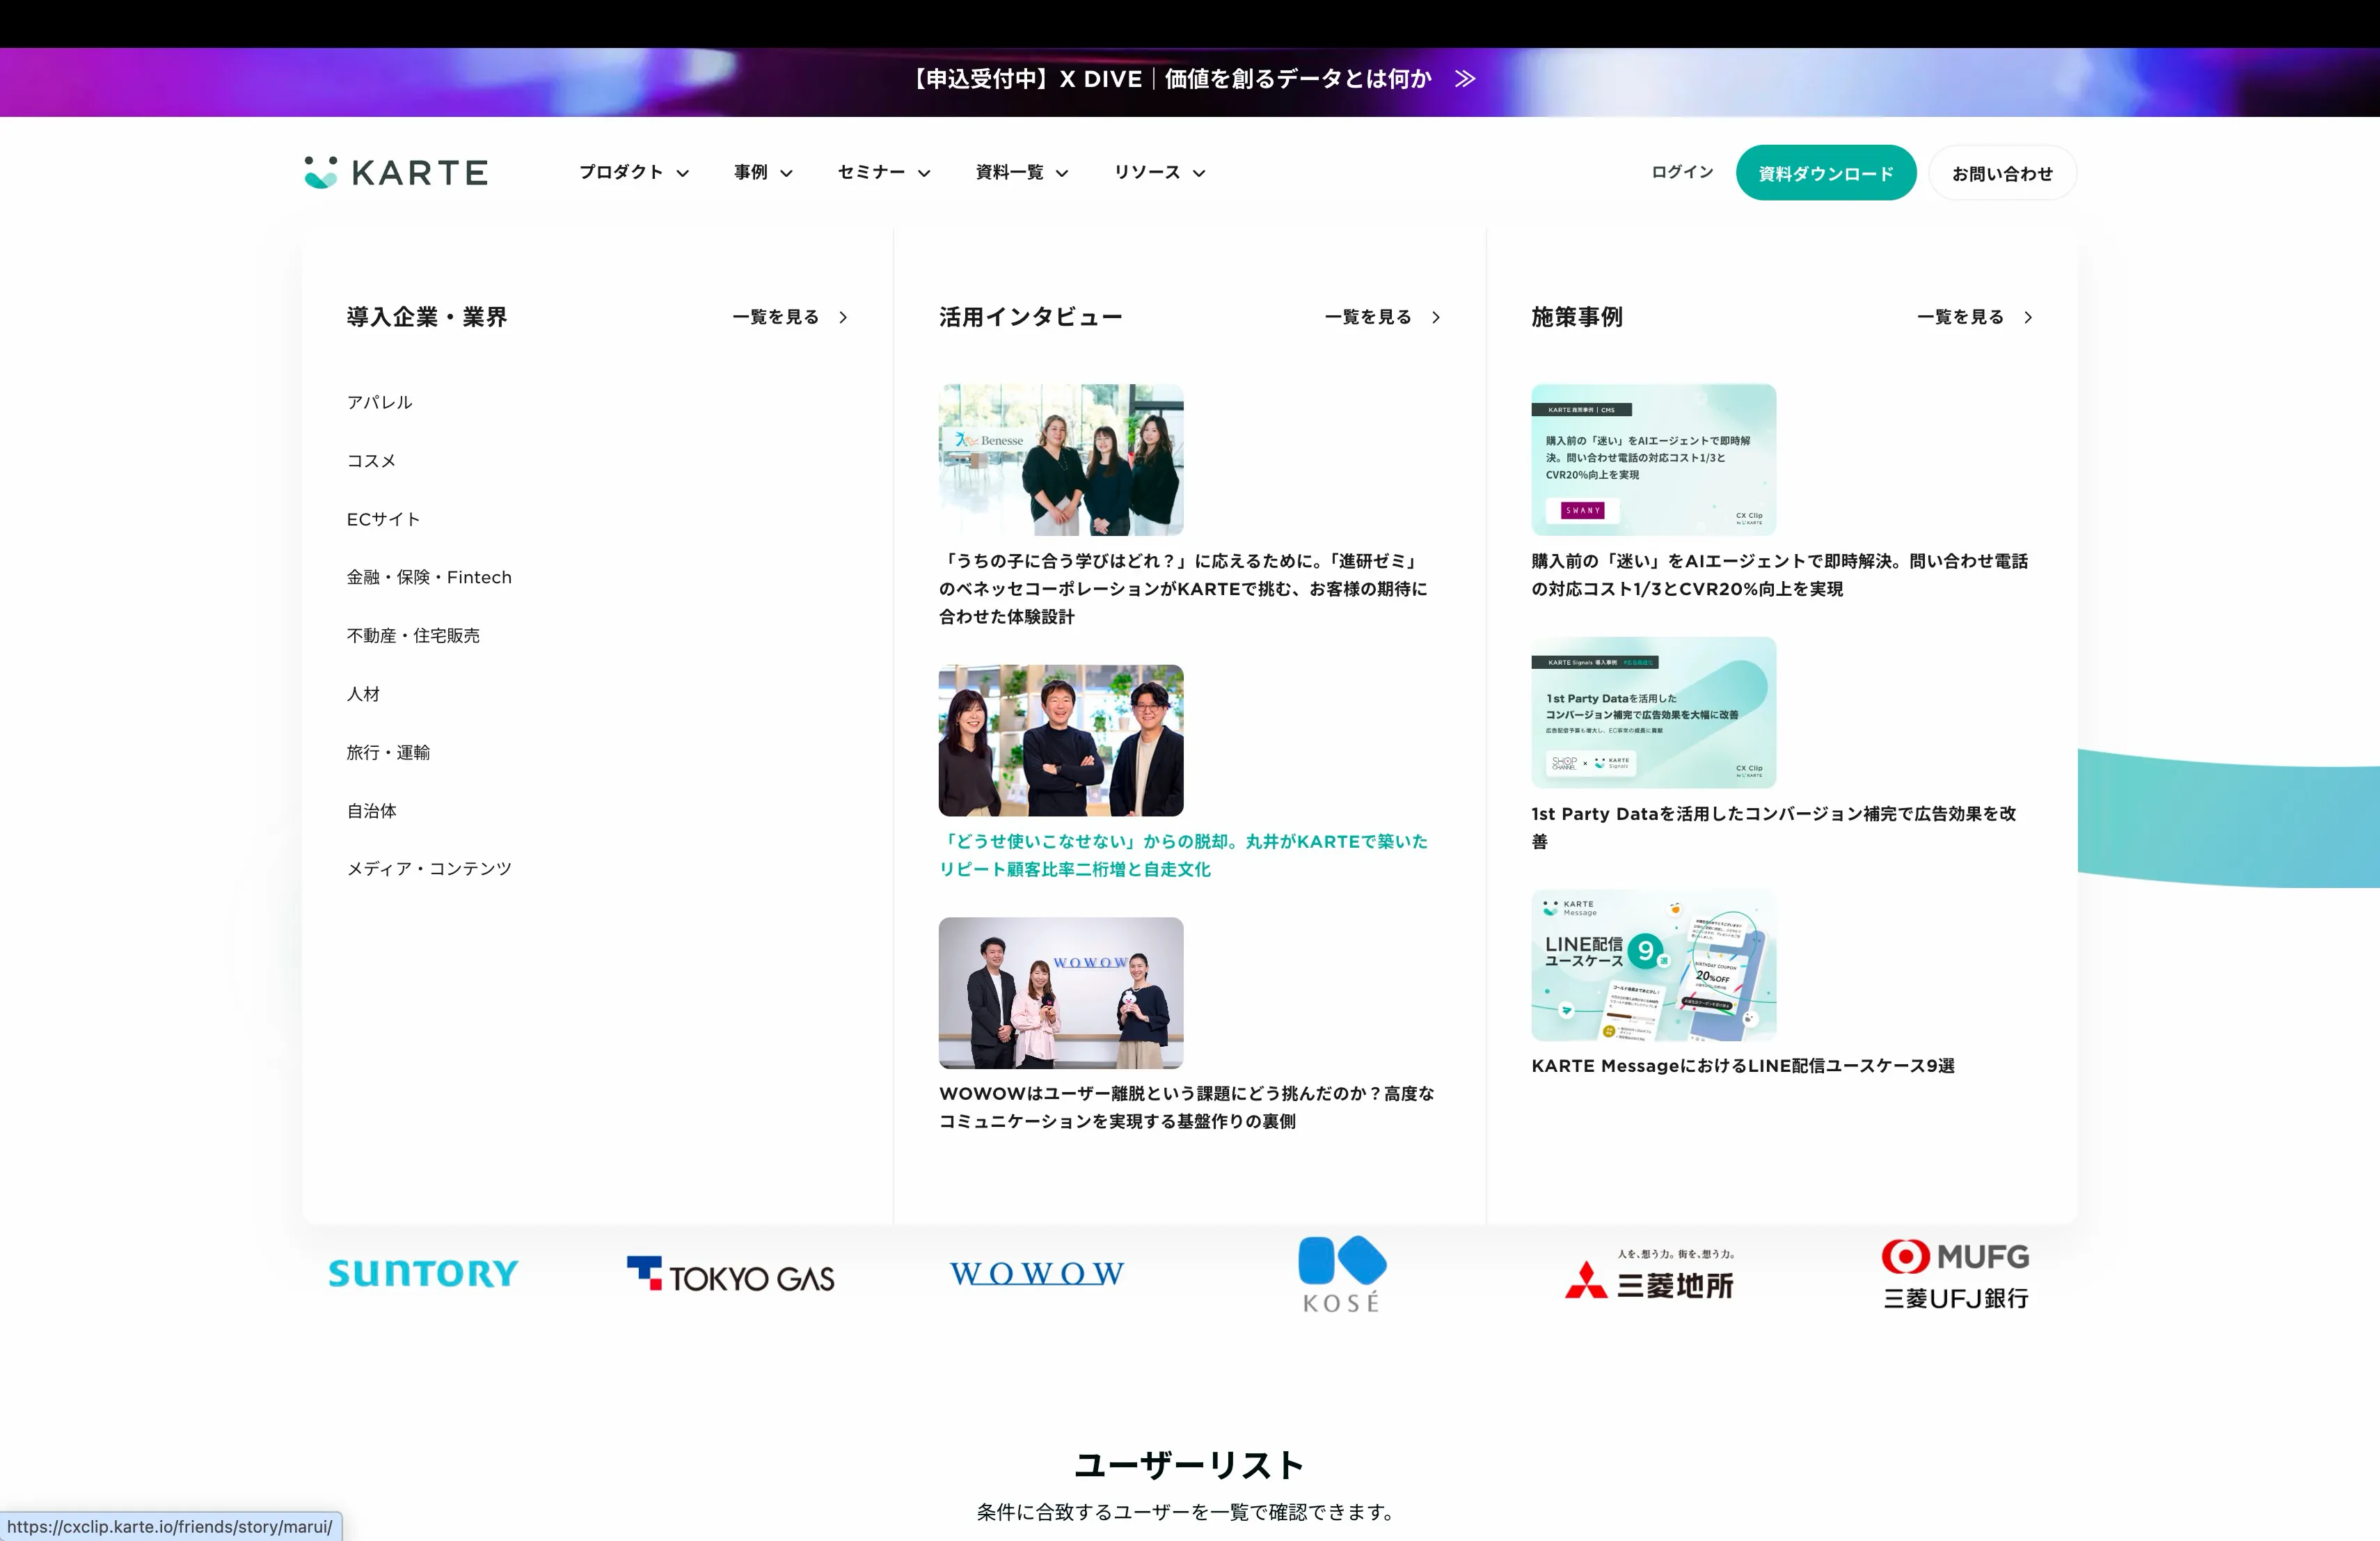
Task: Read the ベネッセ 進研ゼミ interview article title
Action: [x=1184, y=589]
